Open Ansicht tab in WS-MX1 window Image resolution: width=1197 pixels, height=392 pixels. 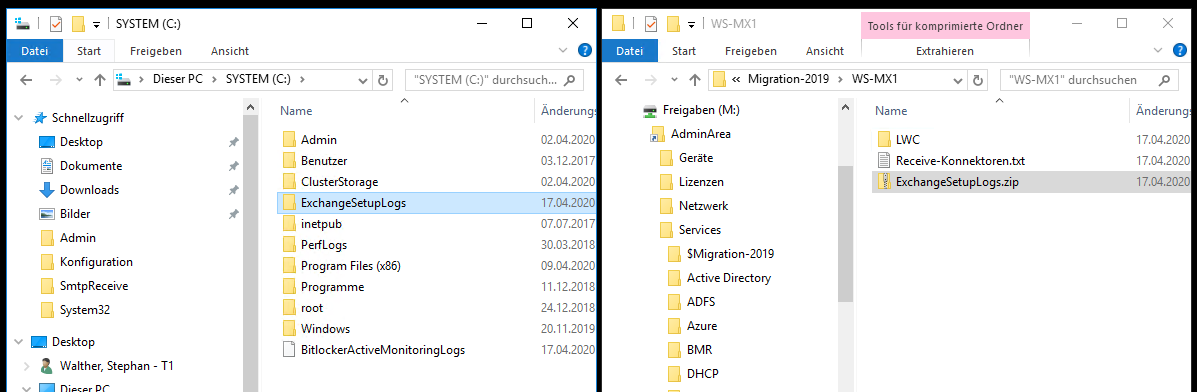tap(824, 51)
